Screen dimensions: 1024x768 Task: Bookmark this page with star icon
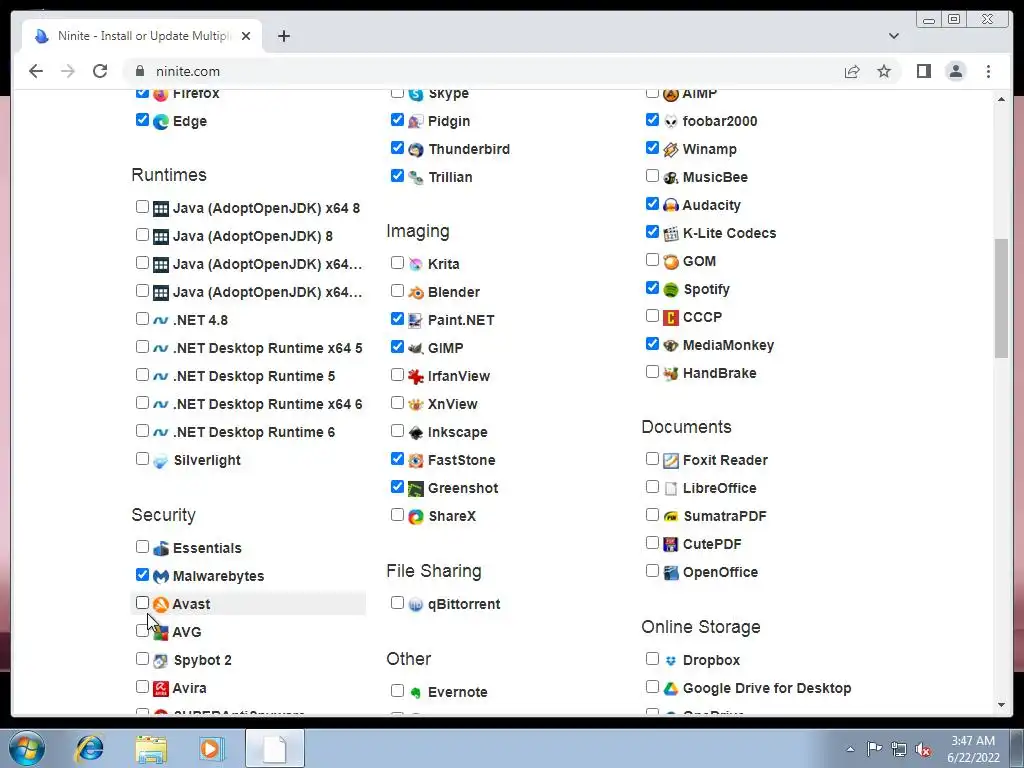884,71
